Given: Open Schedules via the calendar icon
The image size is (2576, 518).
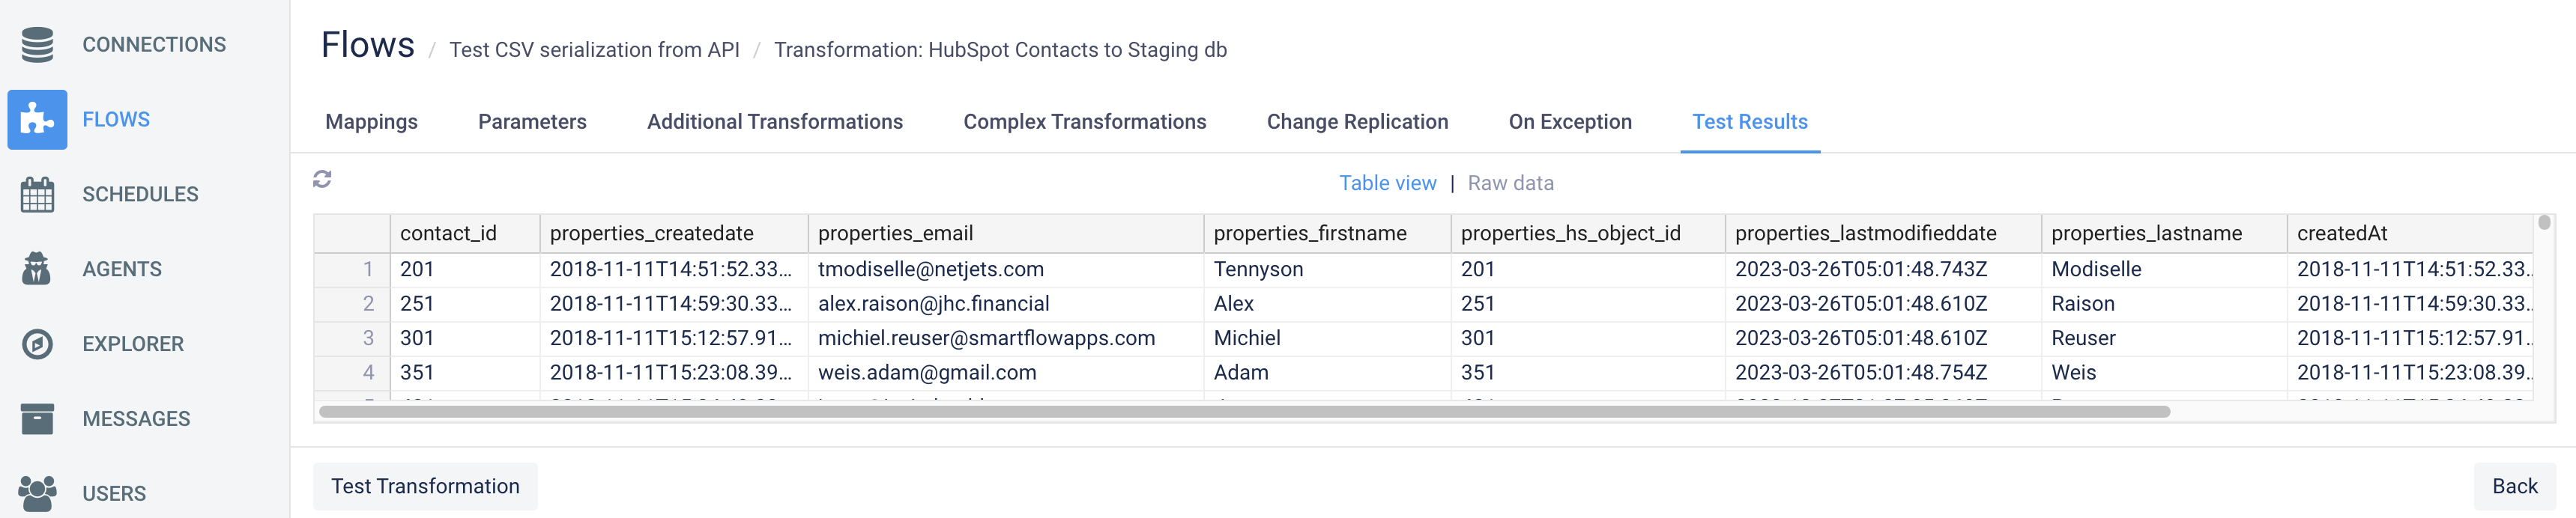Looking at the screenshot, I should pyautogui.click(x=37, y=194).
